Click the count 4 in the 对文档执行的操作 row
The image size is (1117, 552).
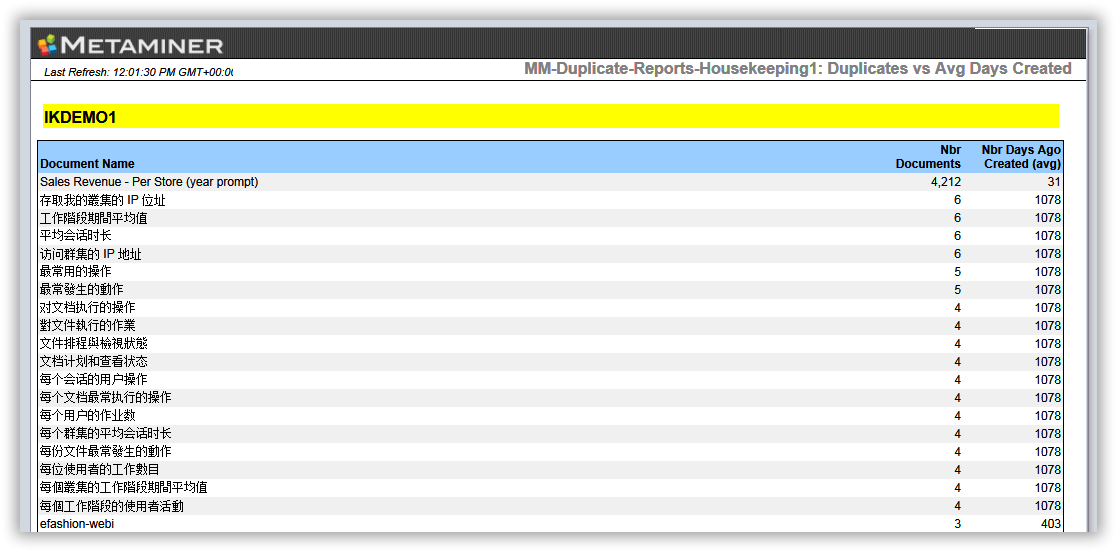pyautogui.click(x=957, y=308)
